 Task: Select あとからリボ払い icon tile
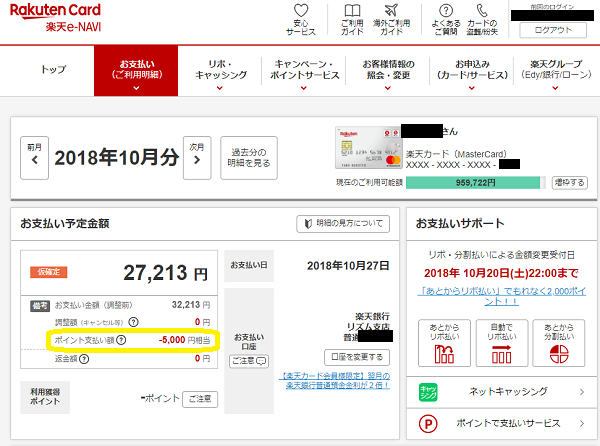(444, 343)
